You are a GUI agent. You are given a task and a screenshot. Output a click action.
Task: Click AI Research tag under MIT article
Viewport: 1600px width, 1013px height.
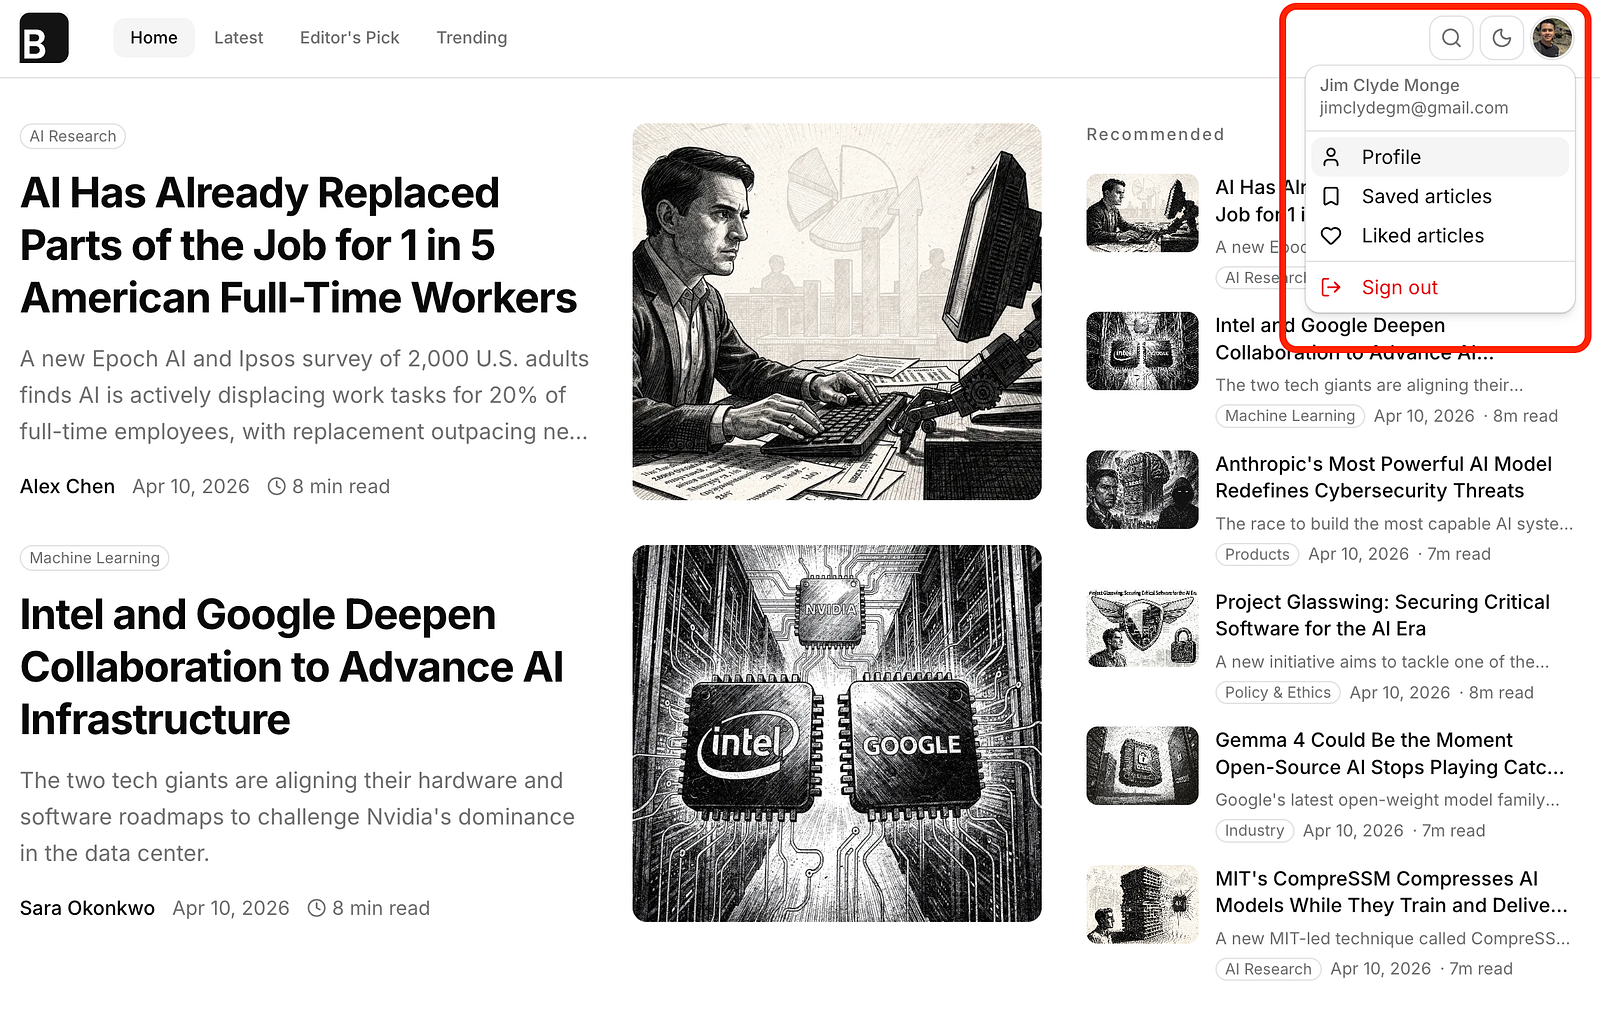tap(1268, 969)
